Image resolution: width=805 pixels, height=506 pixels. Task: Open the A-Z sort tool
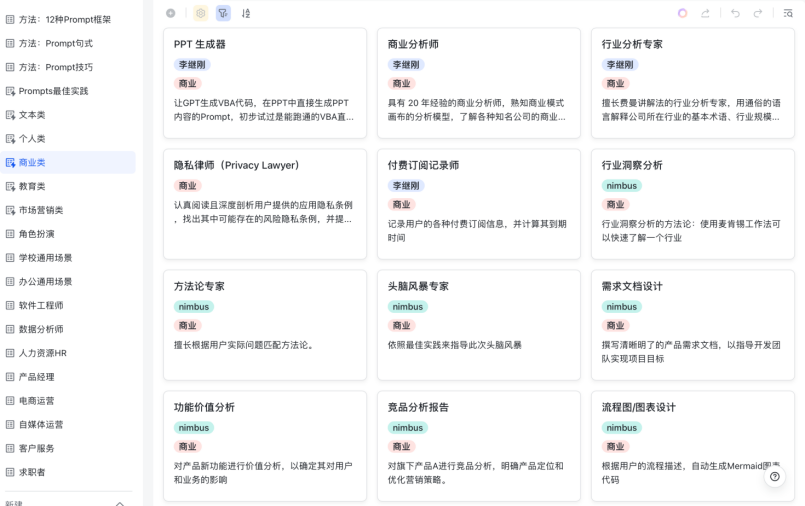246,13
